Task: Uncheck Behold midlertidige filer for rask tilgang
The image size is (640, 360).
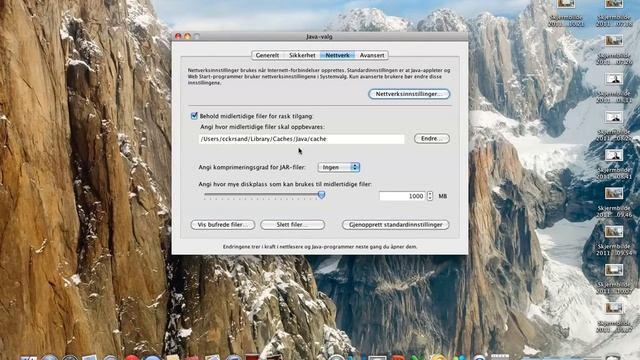Action: tap(194, 116)
